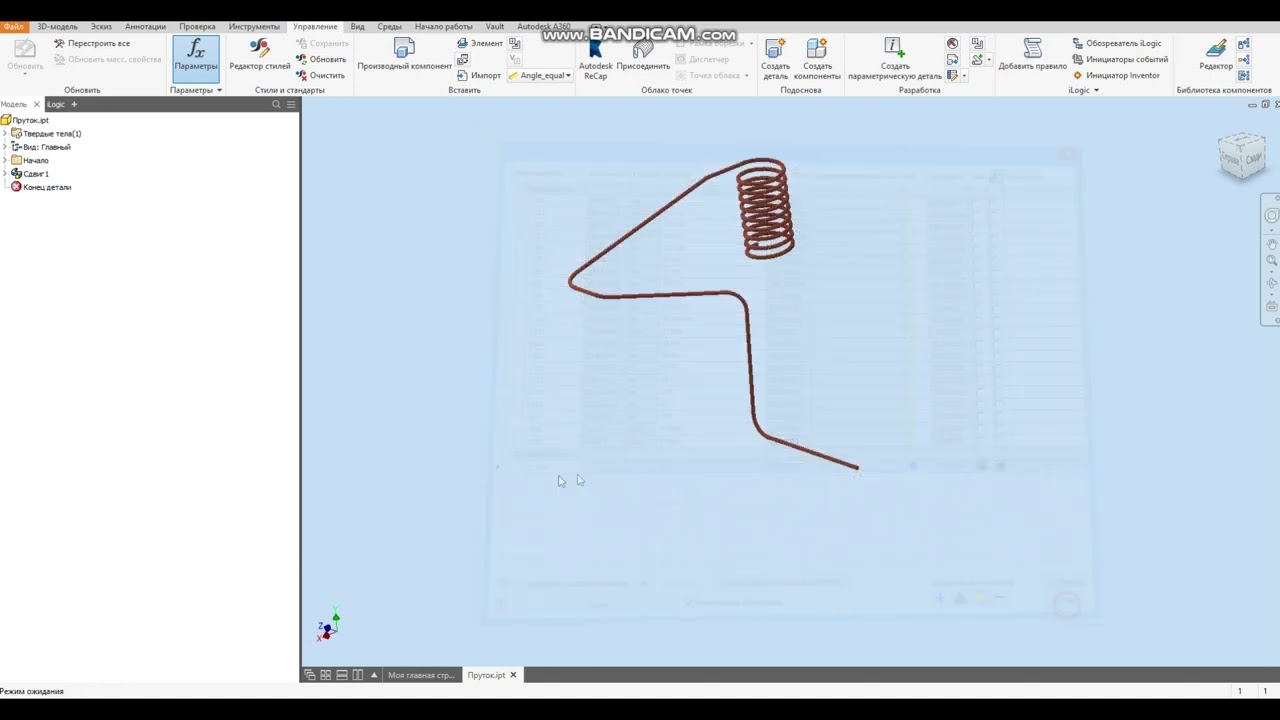Open the Вид ribbon tab

tap(357, 26)
